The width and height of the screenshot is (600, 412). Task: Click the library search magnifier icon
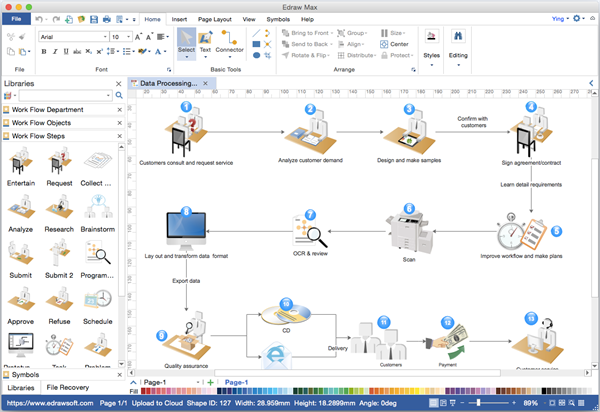pos(119,95)
